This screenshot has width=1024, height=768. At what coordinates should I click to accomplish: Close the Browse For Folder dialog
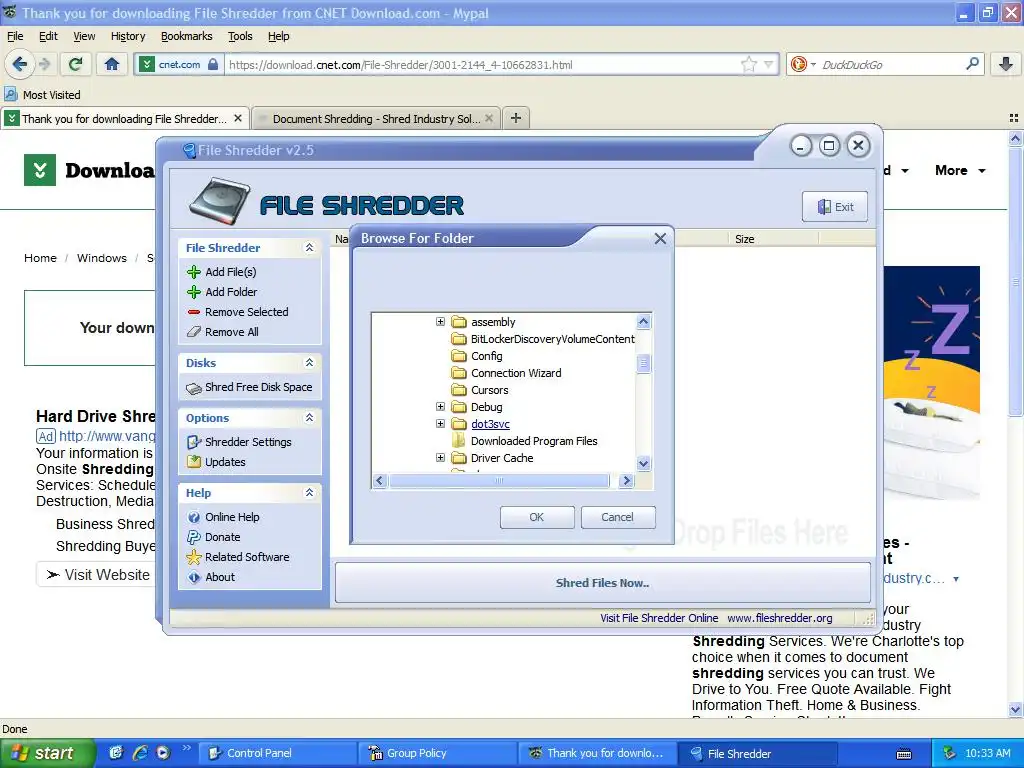[x=660, y=238]
